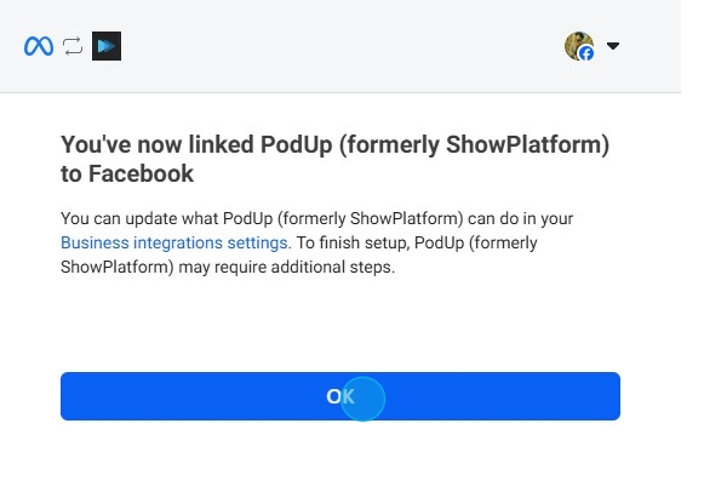Click the word "Facebook" in the heading
The height and width of the screenshot is (492, 727).
tap(141, 174)
